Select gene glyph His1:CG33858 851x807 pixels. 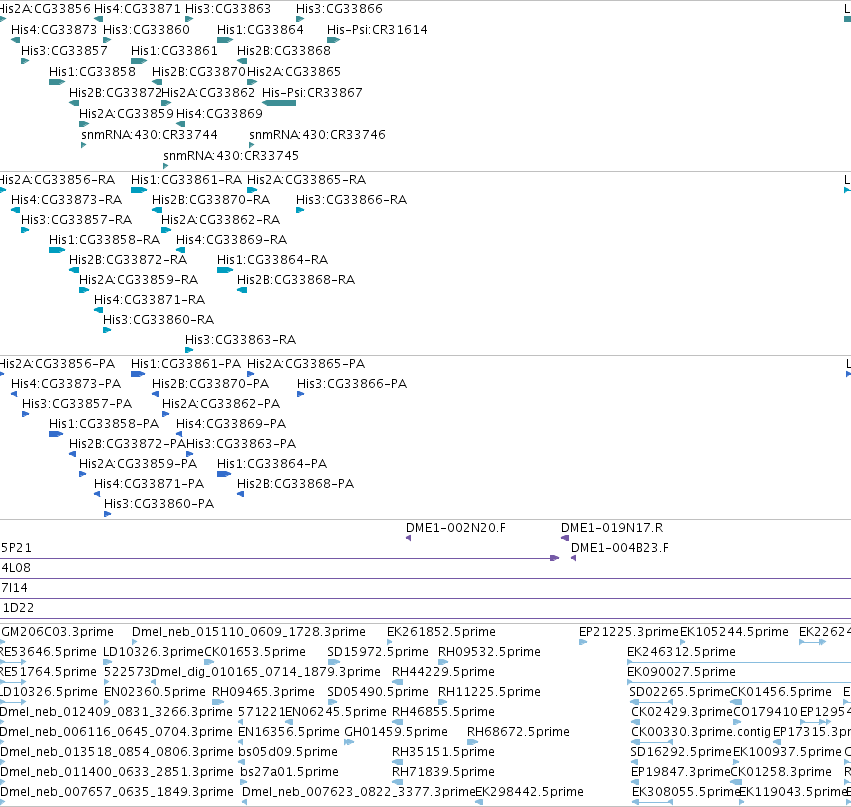click(x=57, y=82)
